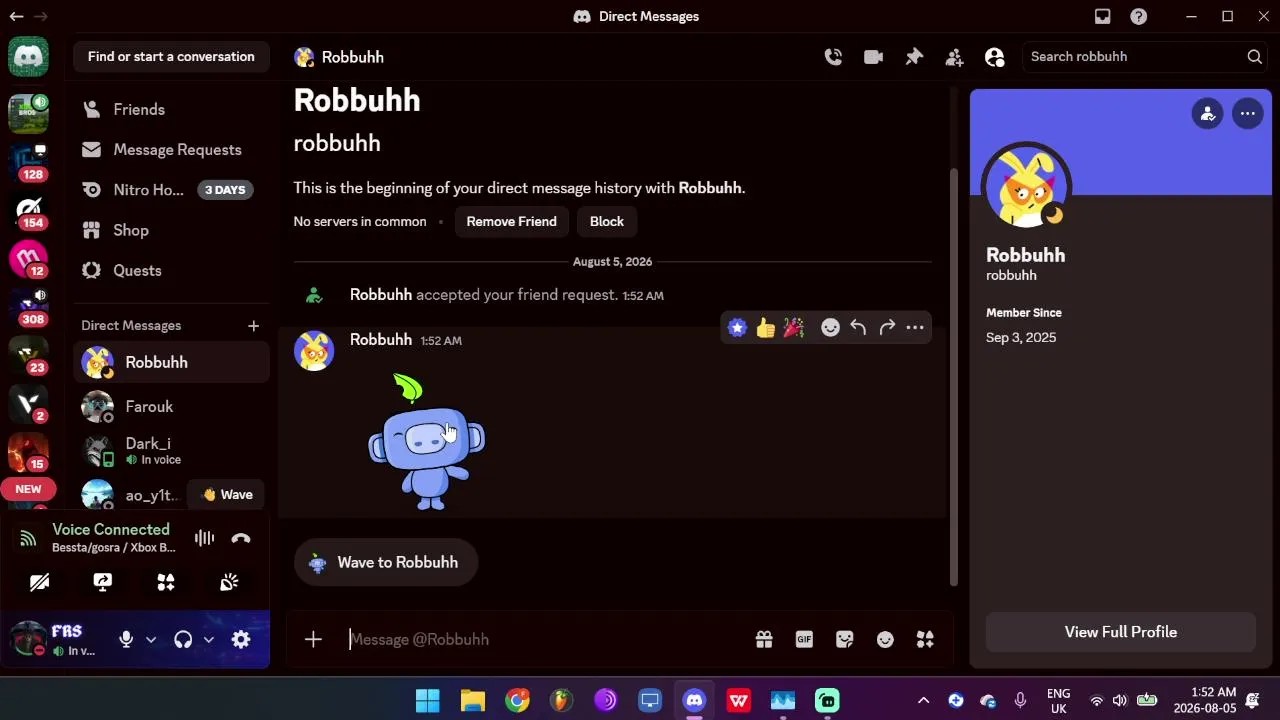Open User Settings gear

click(x=241, y=639)
